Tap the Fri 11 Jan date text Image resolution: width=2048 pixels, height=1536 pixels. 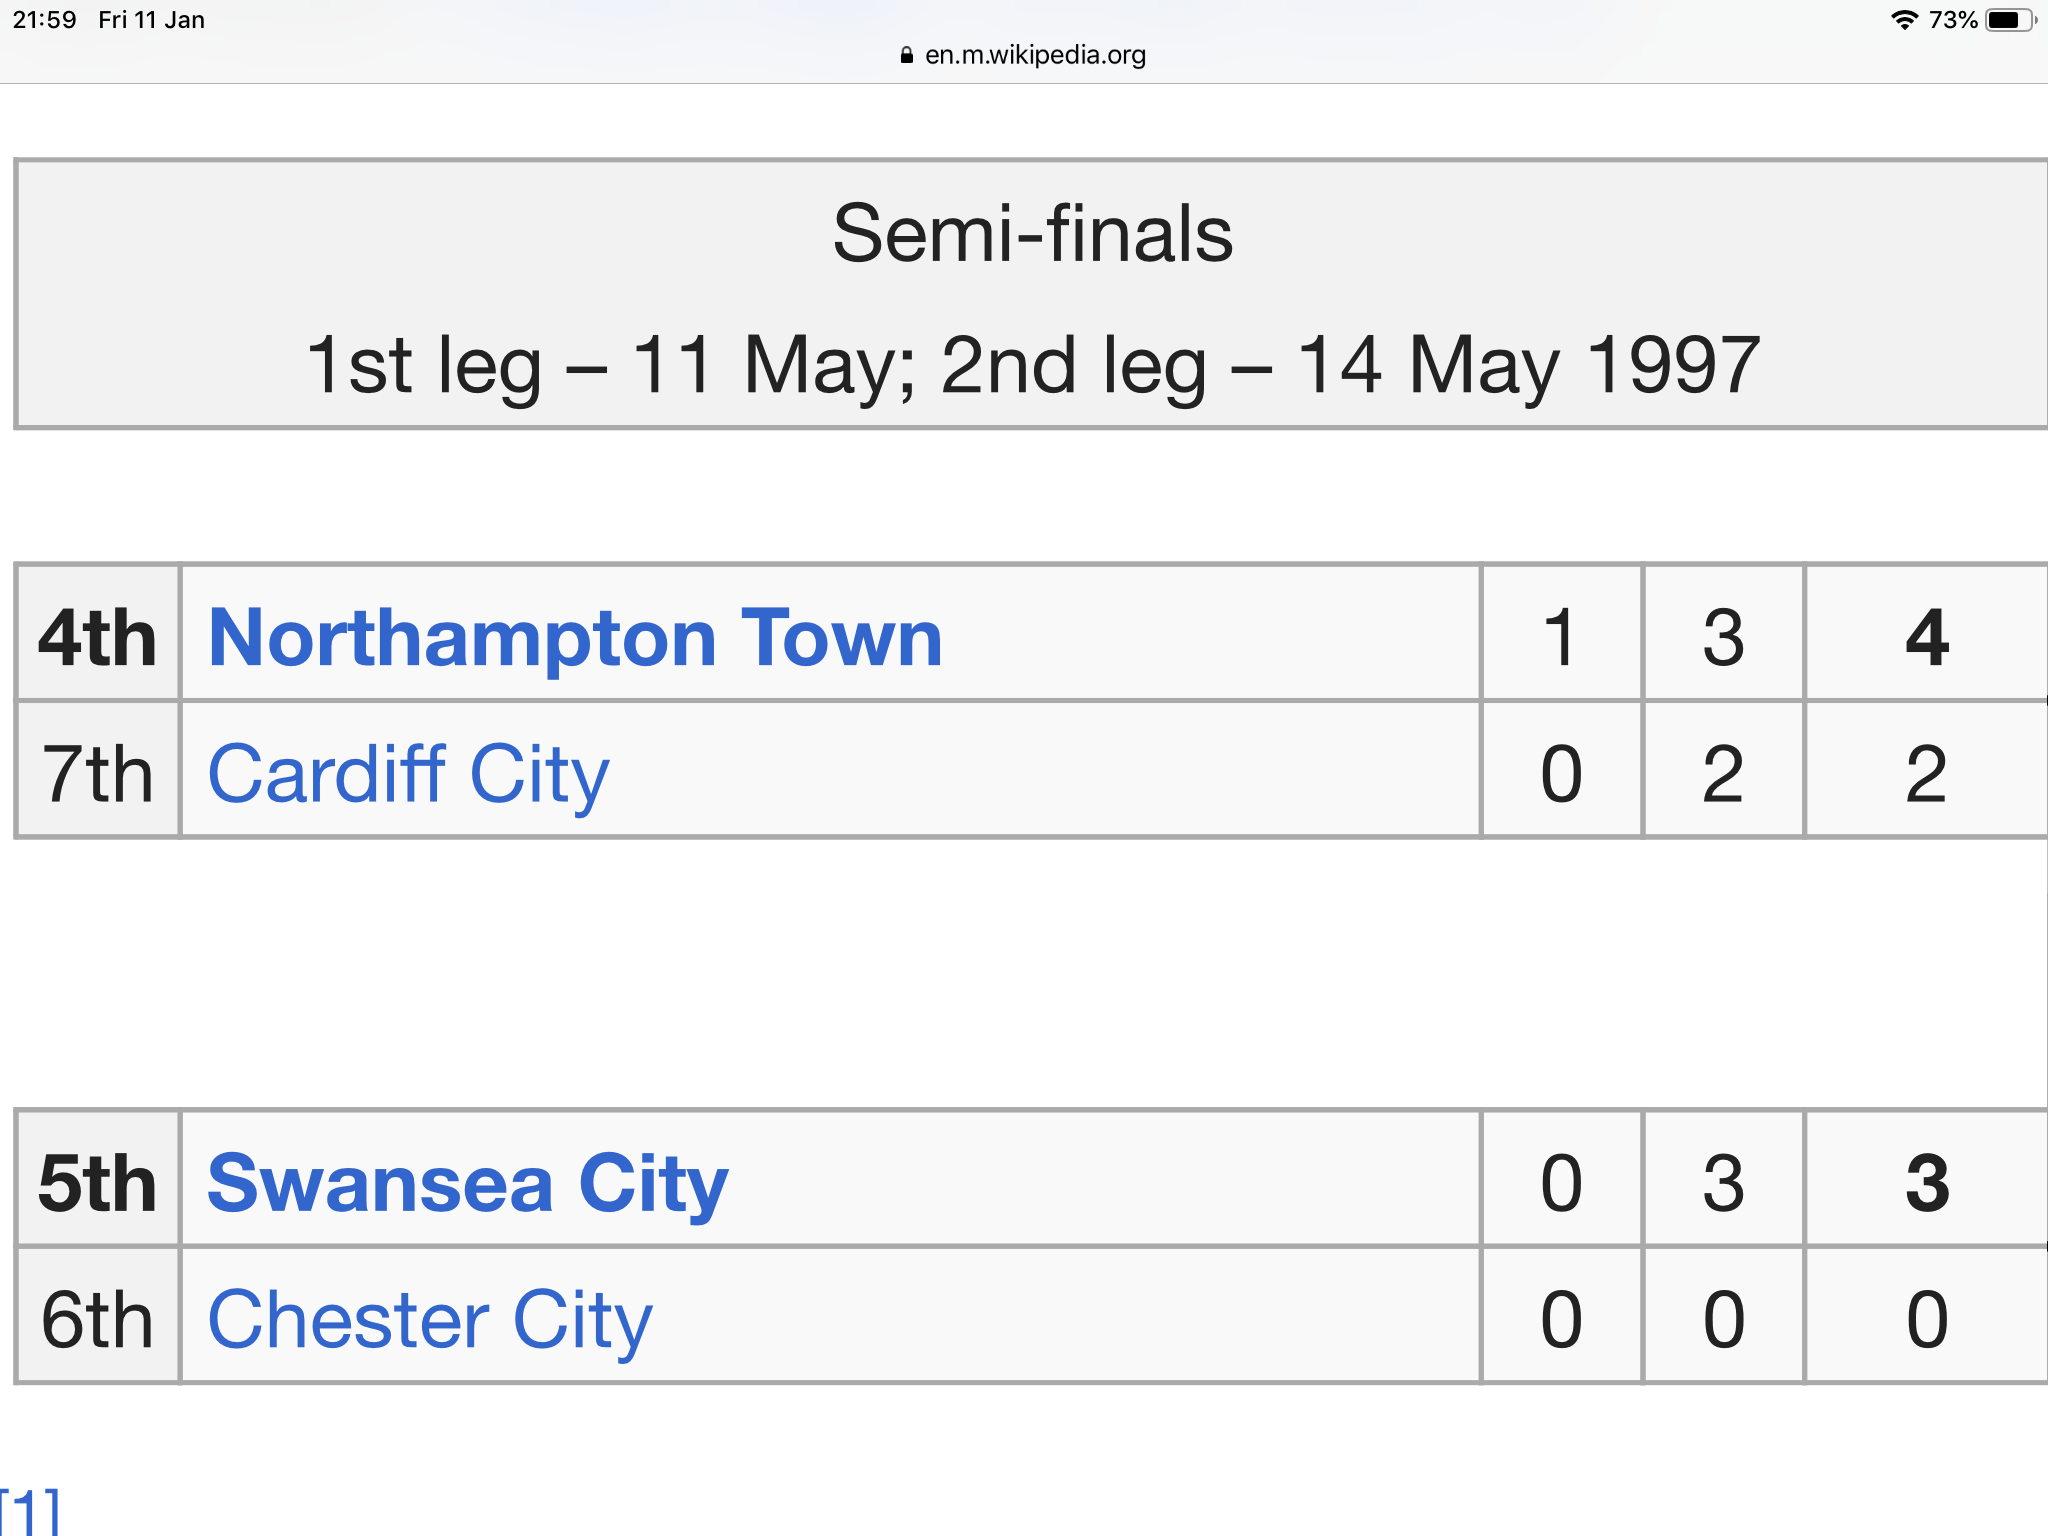[x=151, y=20]
